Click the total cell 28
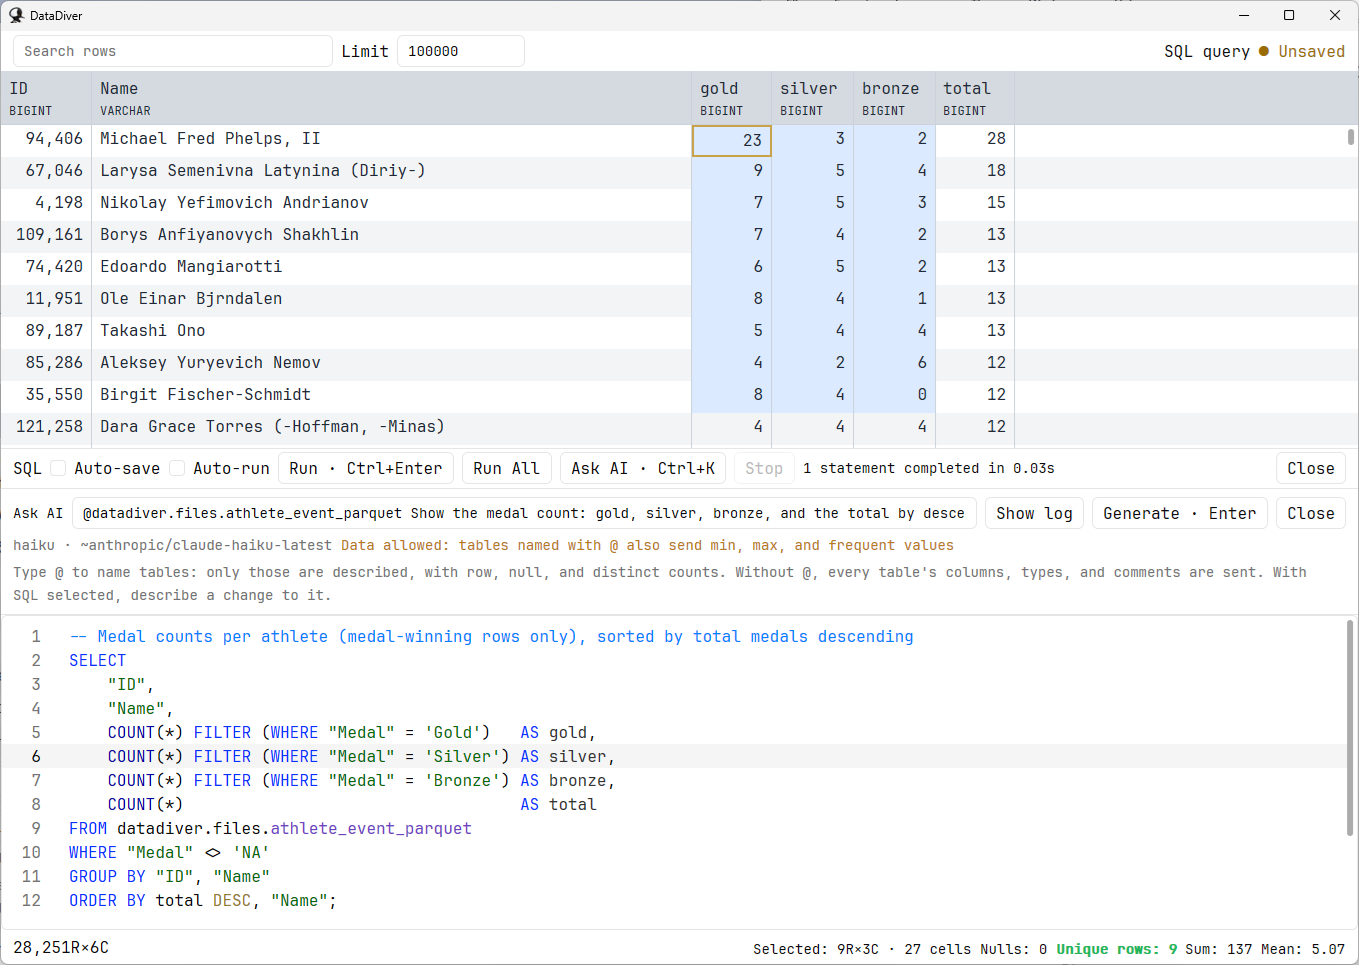 pos(975,139)
